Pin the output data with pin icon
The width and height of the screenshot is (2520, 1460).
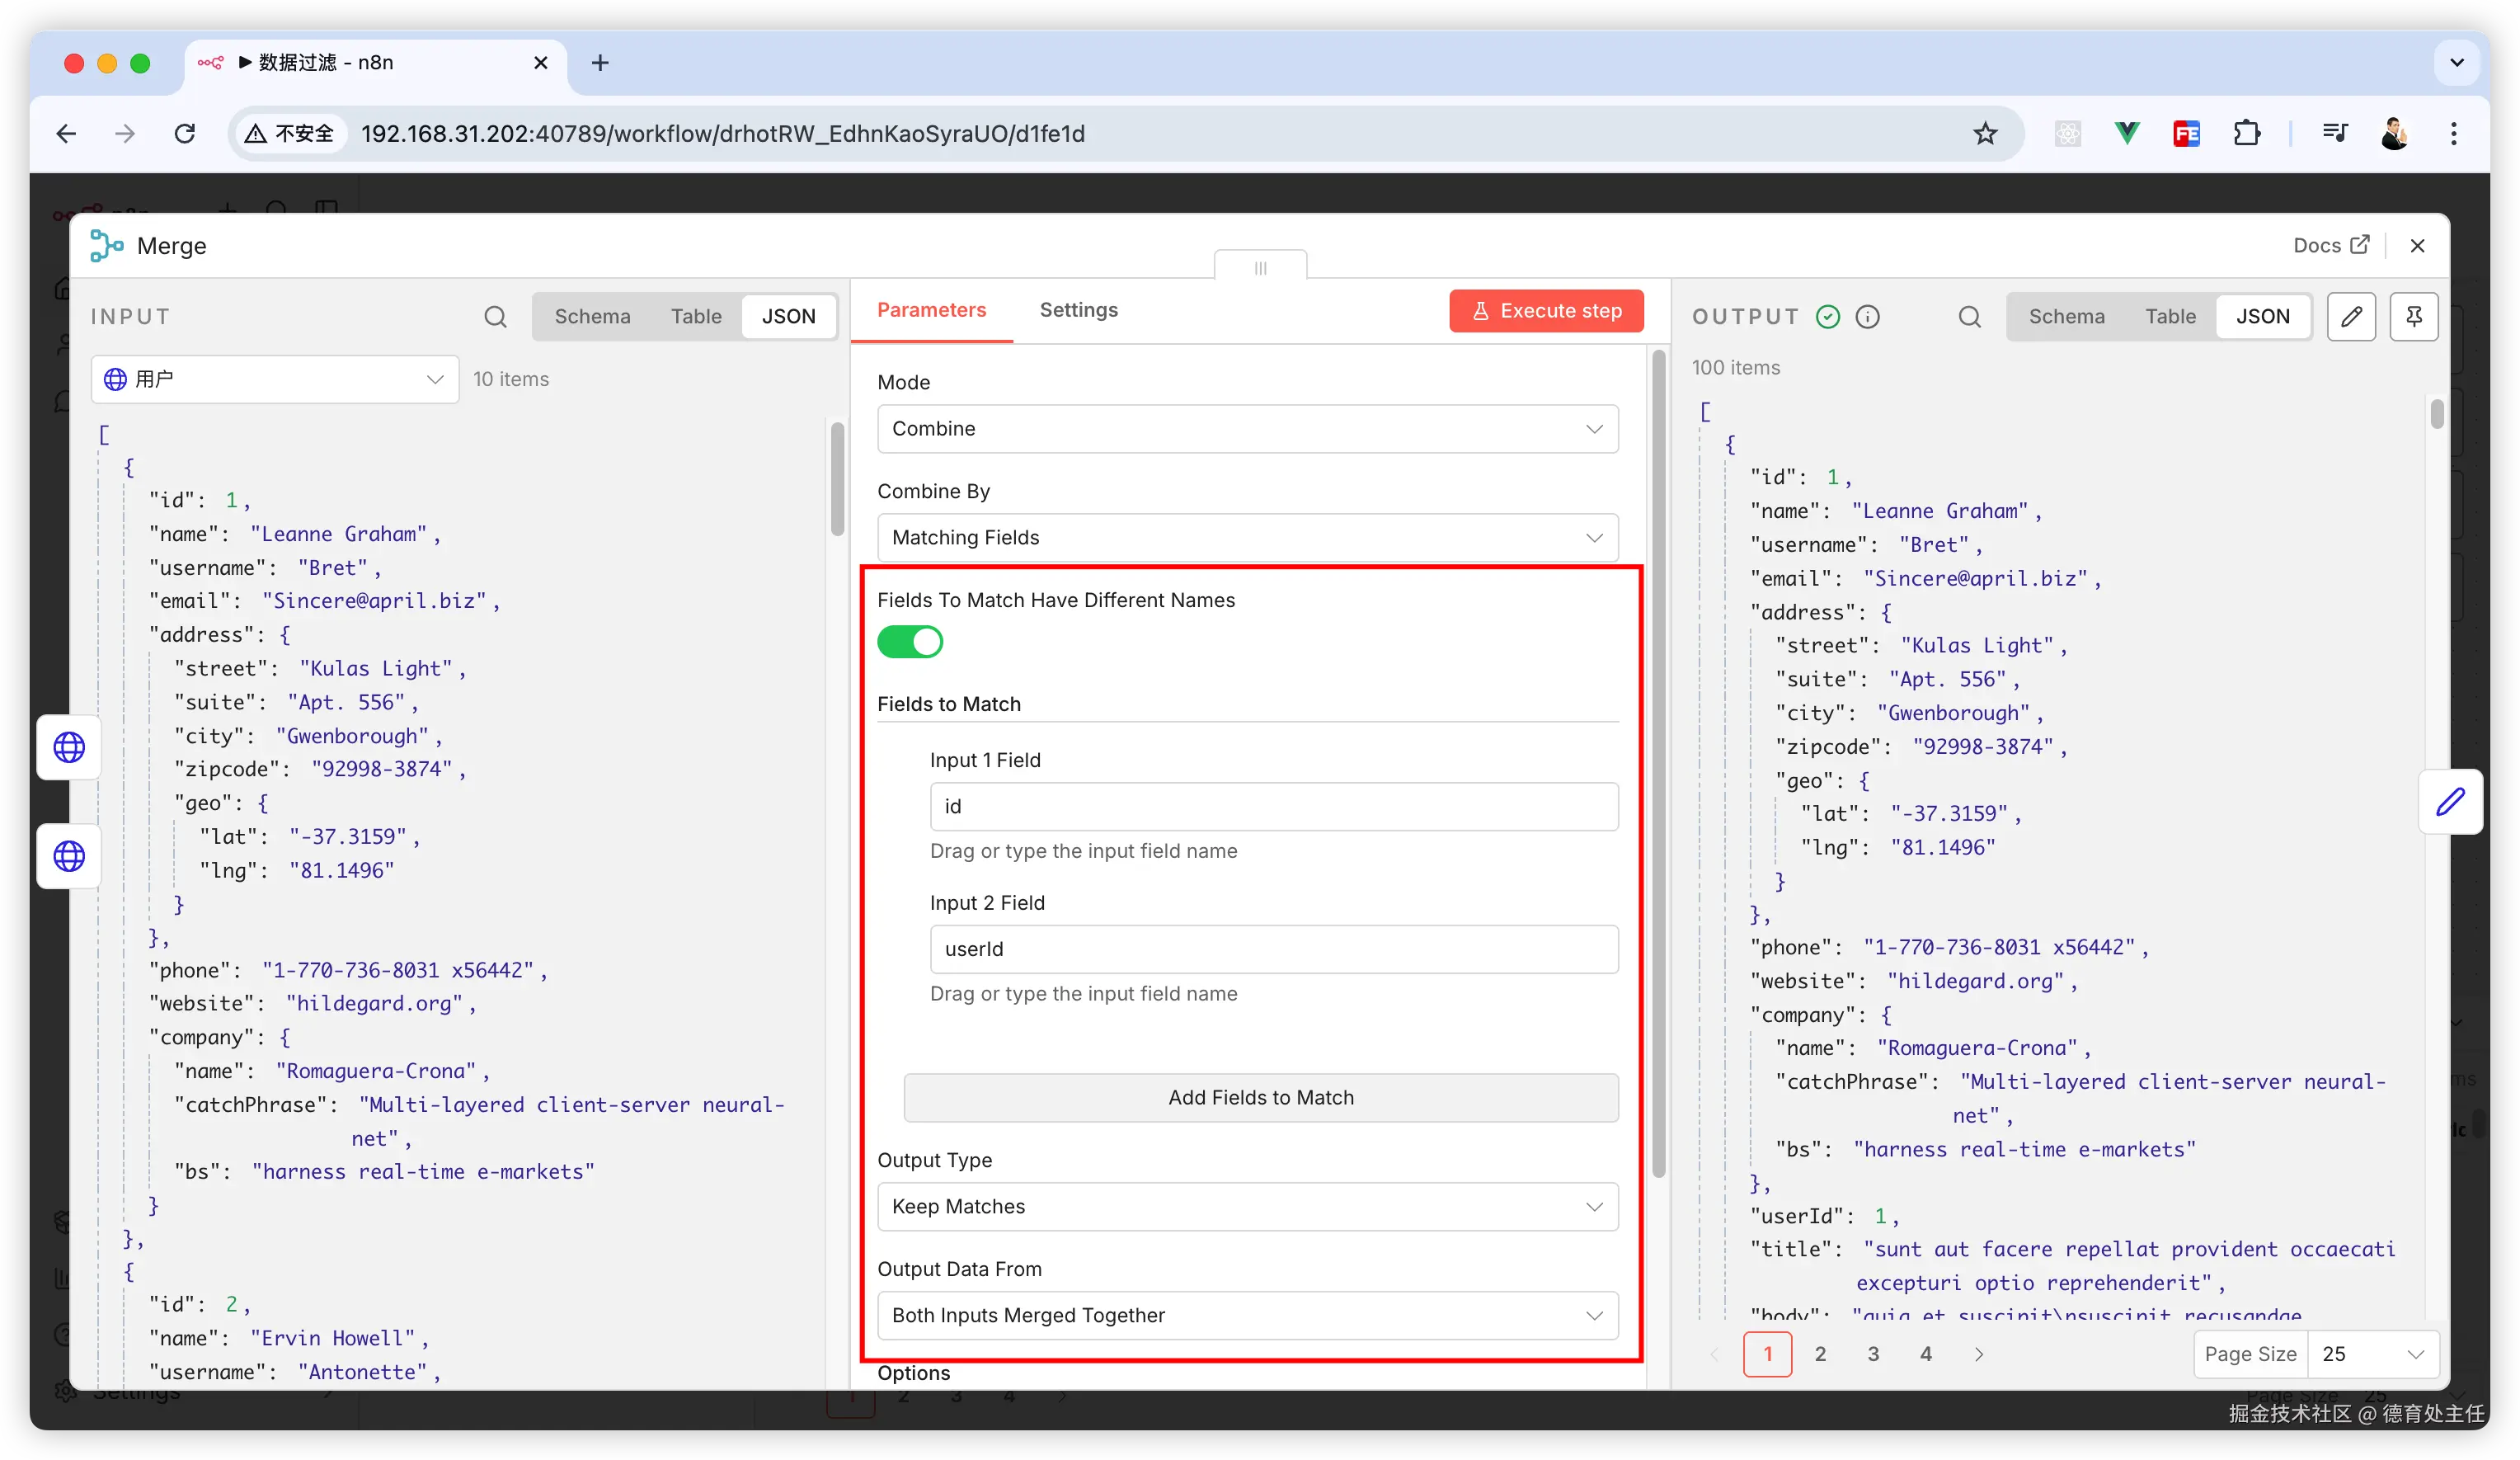[x=2413, y=317]
